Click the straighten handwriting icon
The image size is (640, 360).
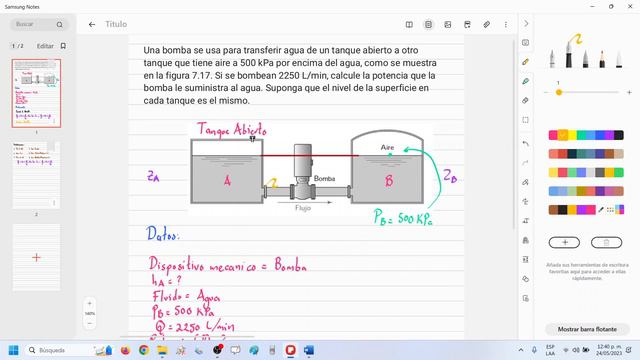pos(526,201)
